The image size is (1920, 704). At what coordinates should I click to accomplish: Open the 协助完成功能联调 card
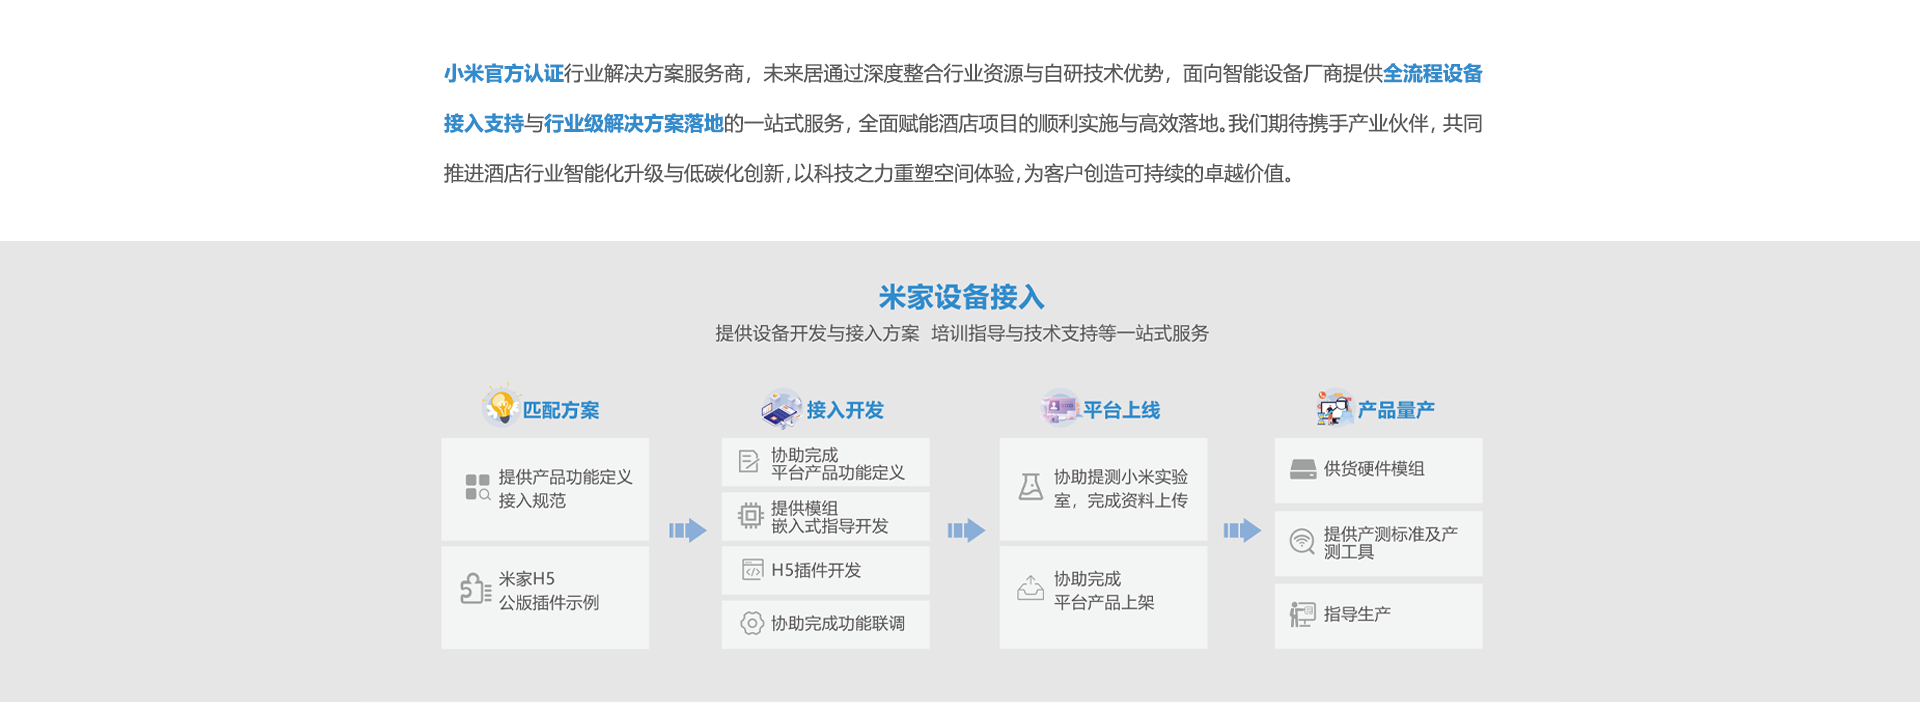pyautogui.click(x=826, y=624)
